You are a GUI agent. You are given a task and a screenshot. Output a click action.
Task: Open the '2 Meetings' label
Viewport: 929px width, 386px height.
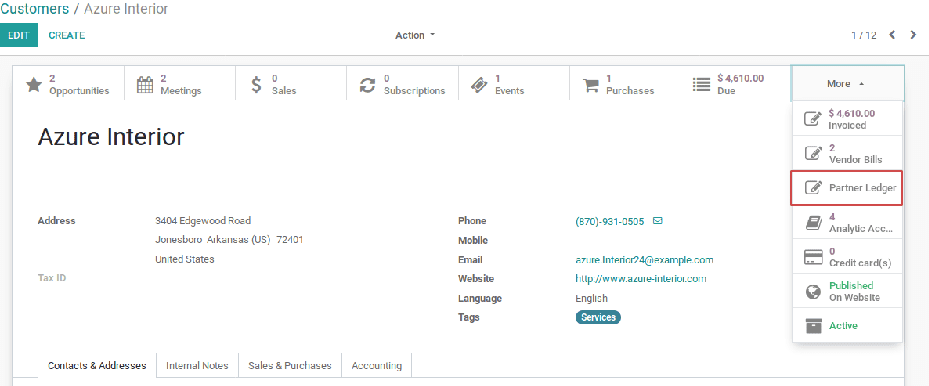[x=181, y=85]
